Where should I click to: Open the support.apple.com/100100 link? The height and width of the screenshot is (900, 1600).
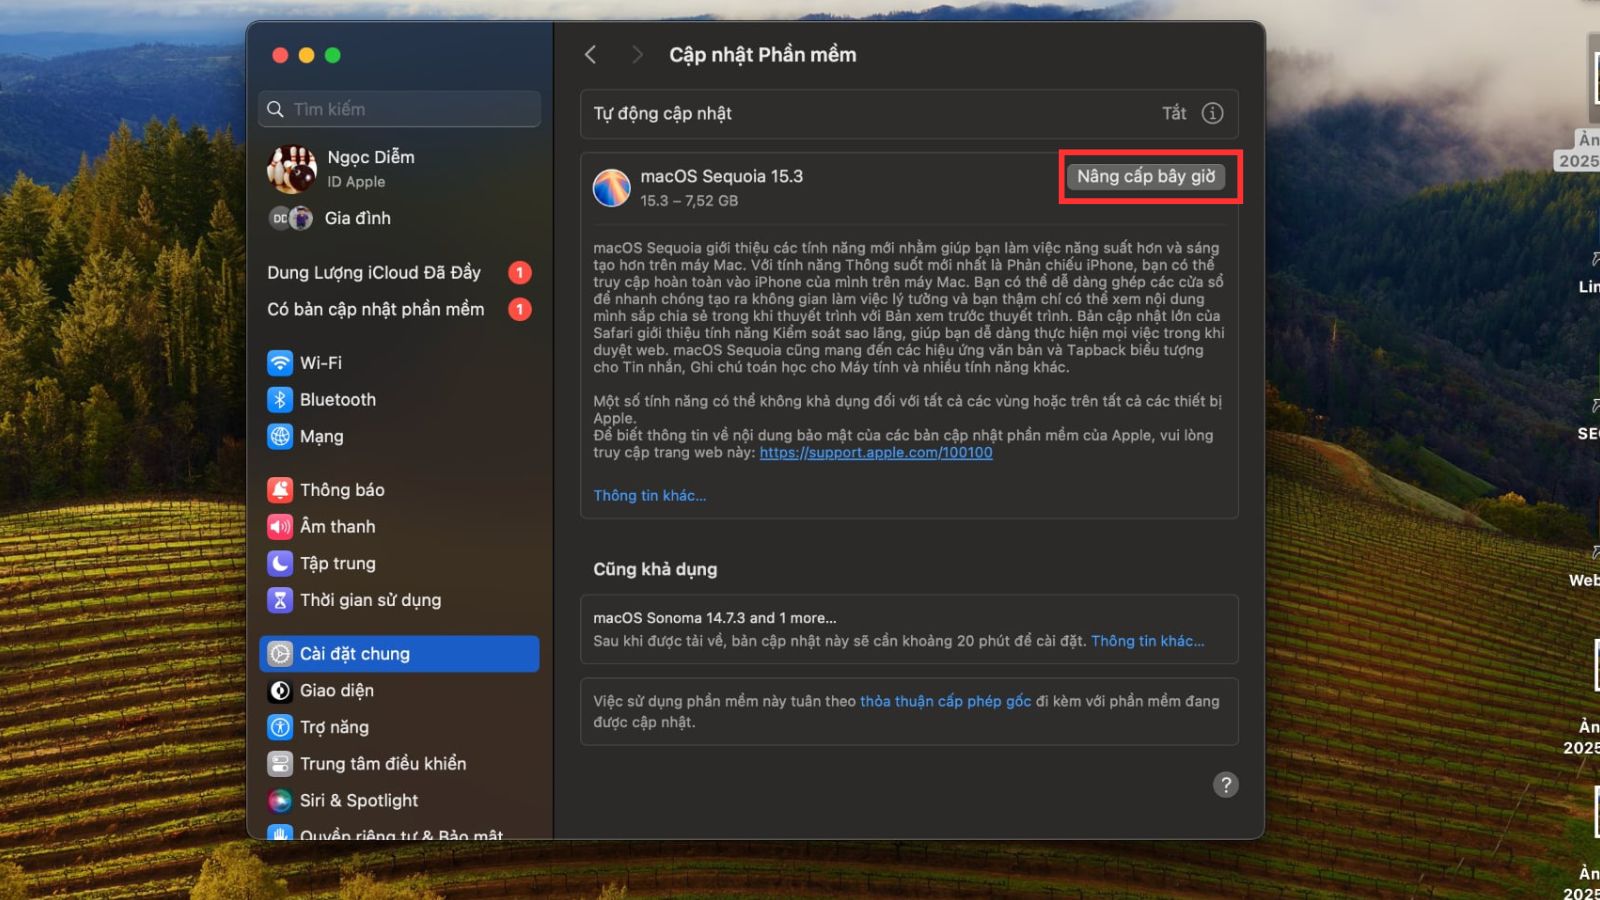tap(876, 452)
